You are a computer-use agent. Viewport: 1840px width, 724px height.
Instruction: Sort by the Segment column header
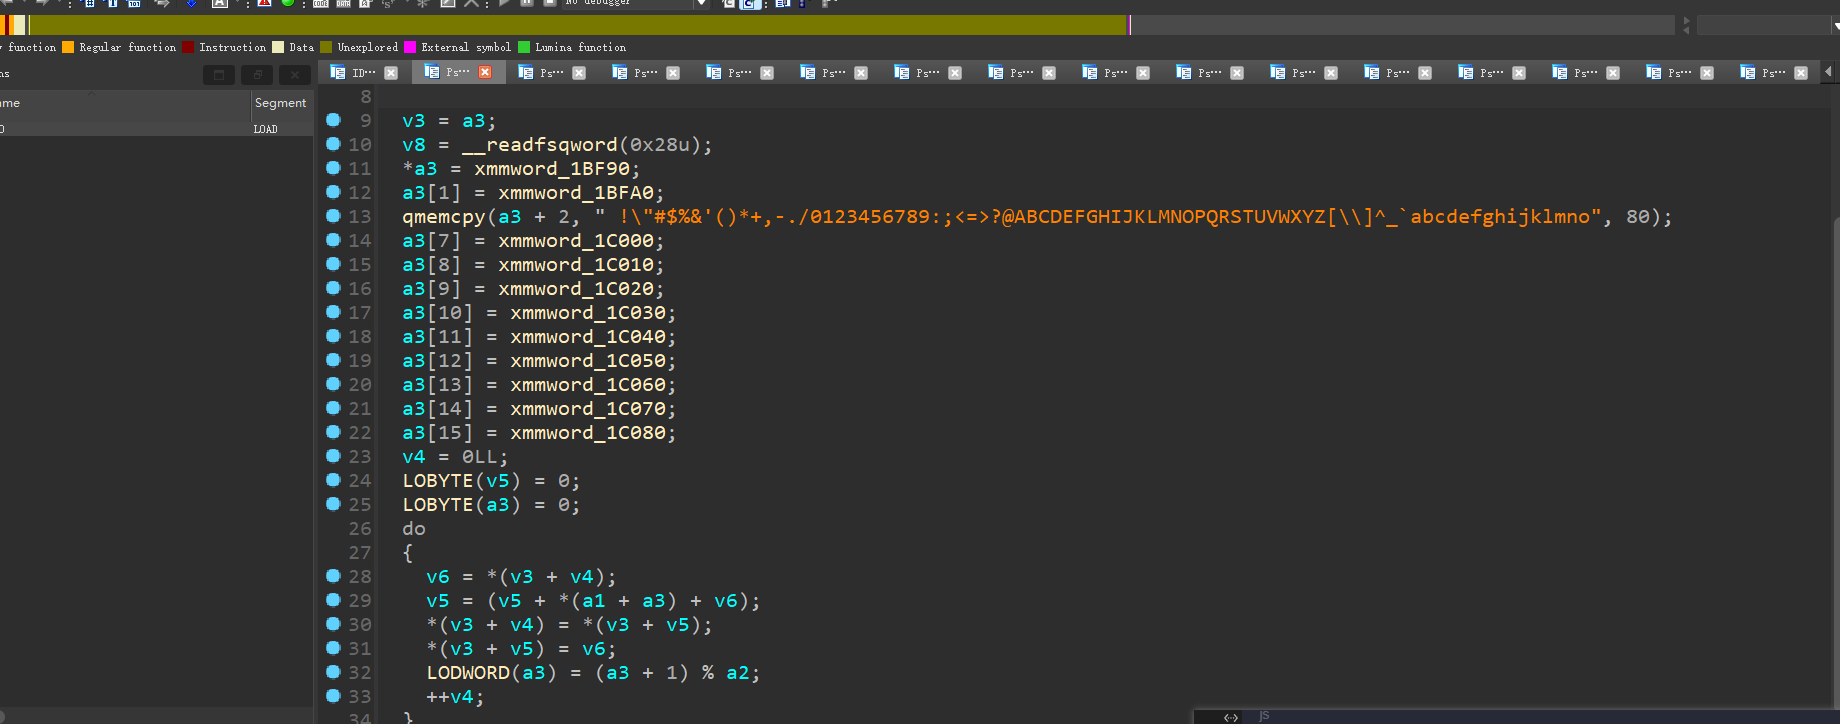281,103
